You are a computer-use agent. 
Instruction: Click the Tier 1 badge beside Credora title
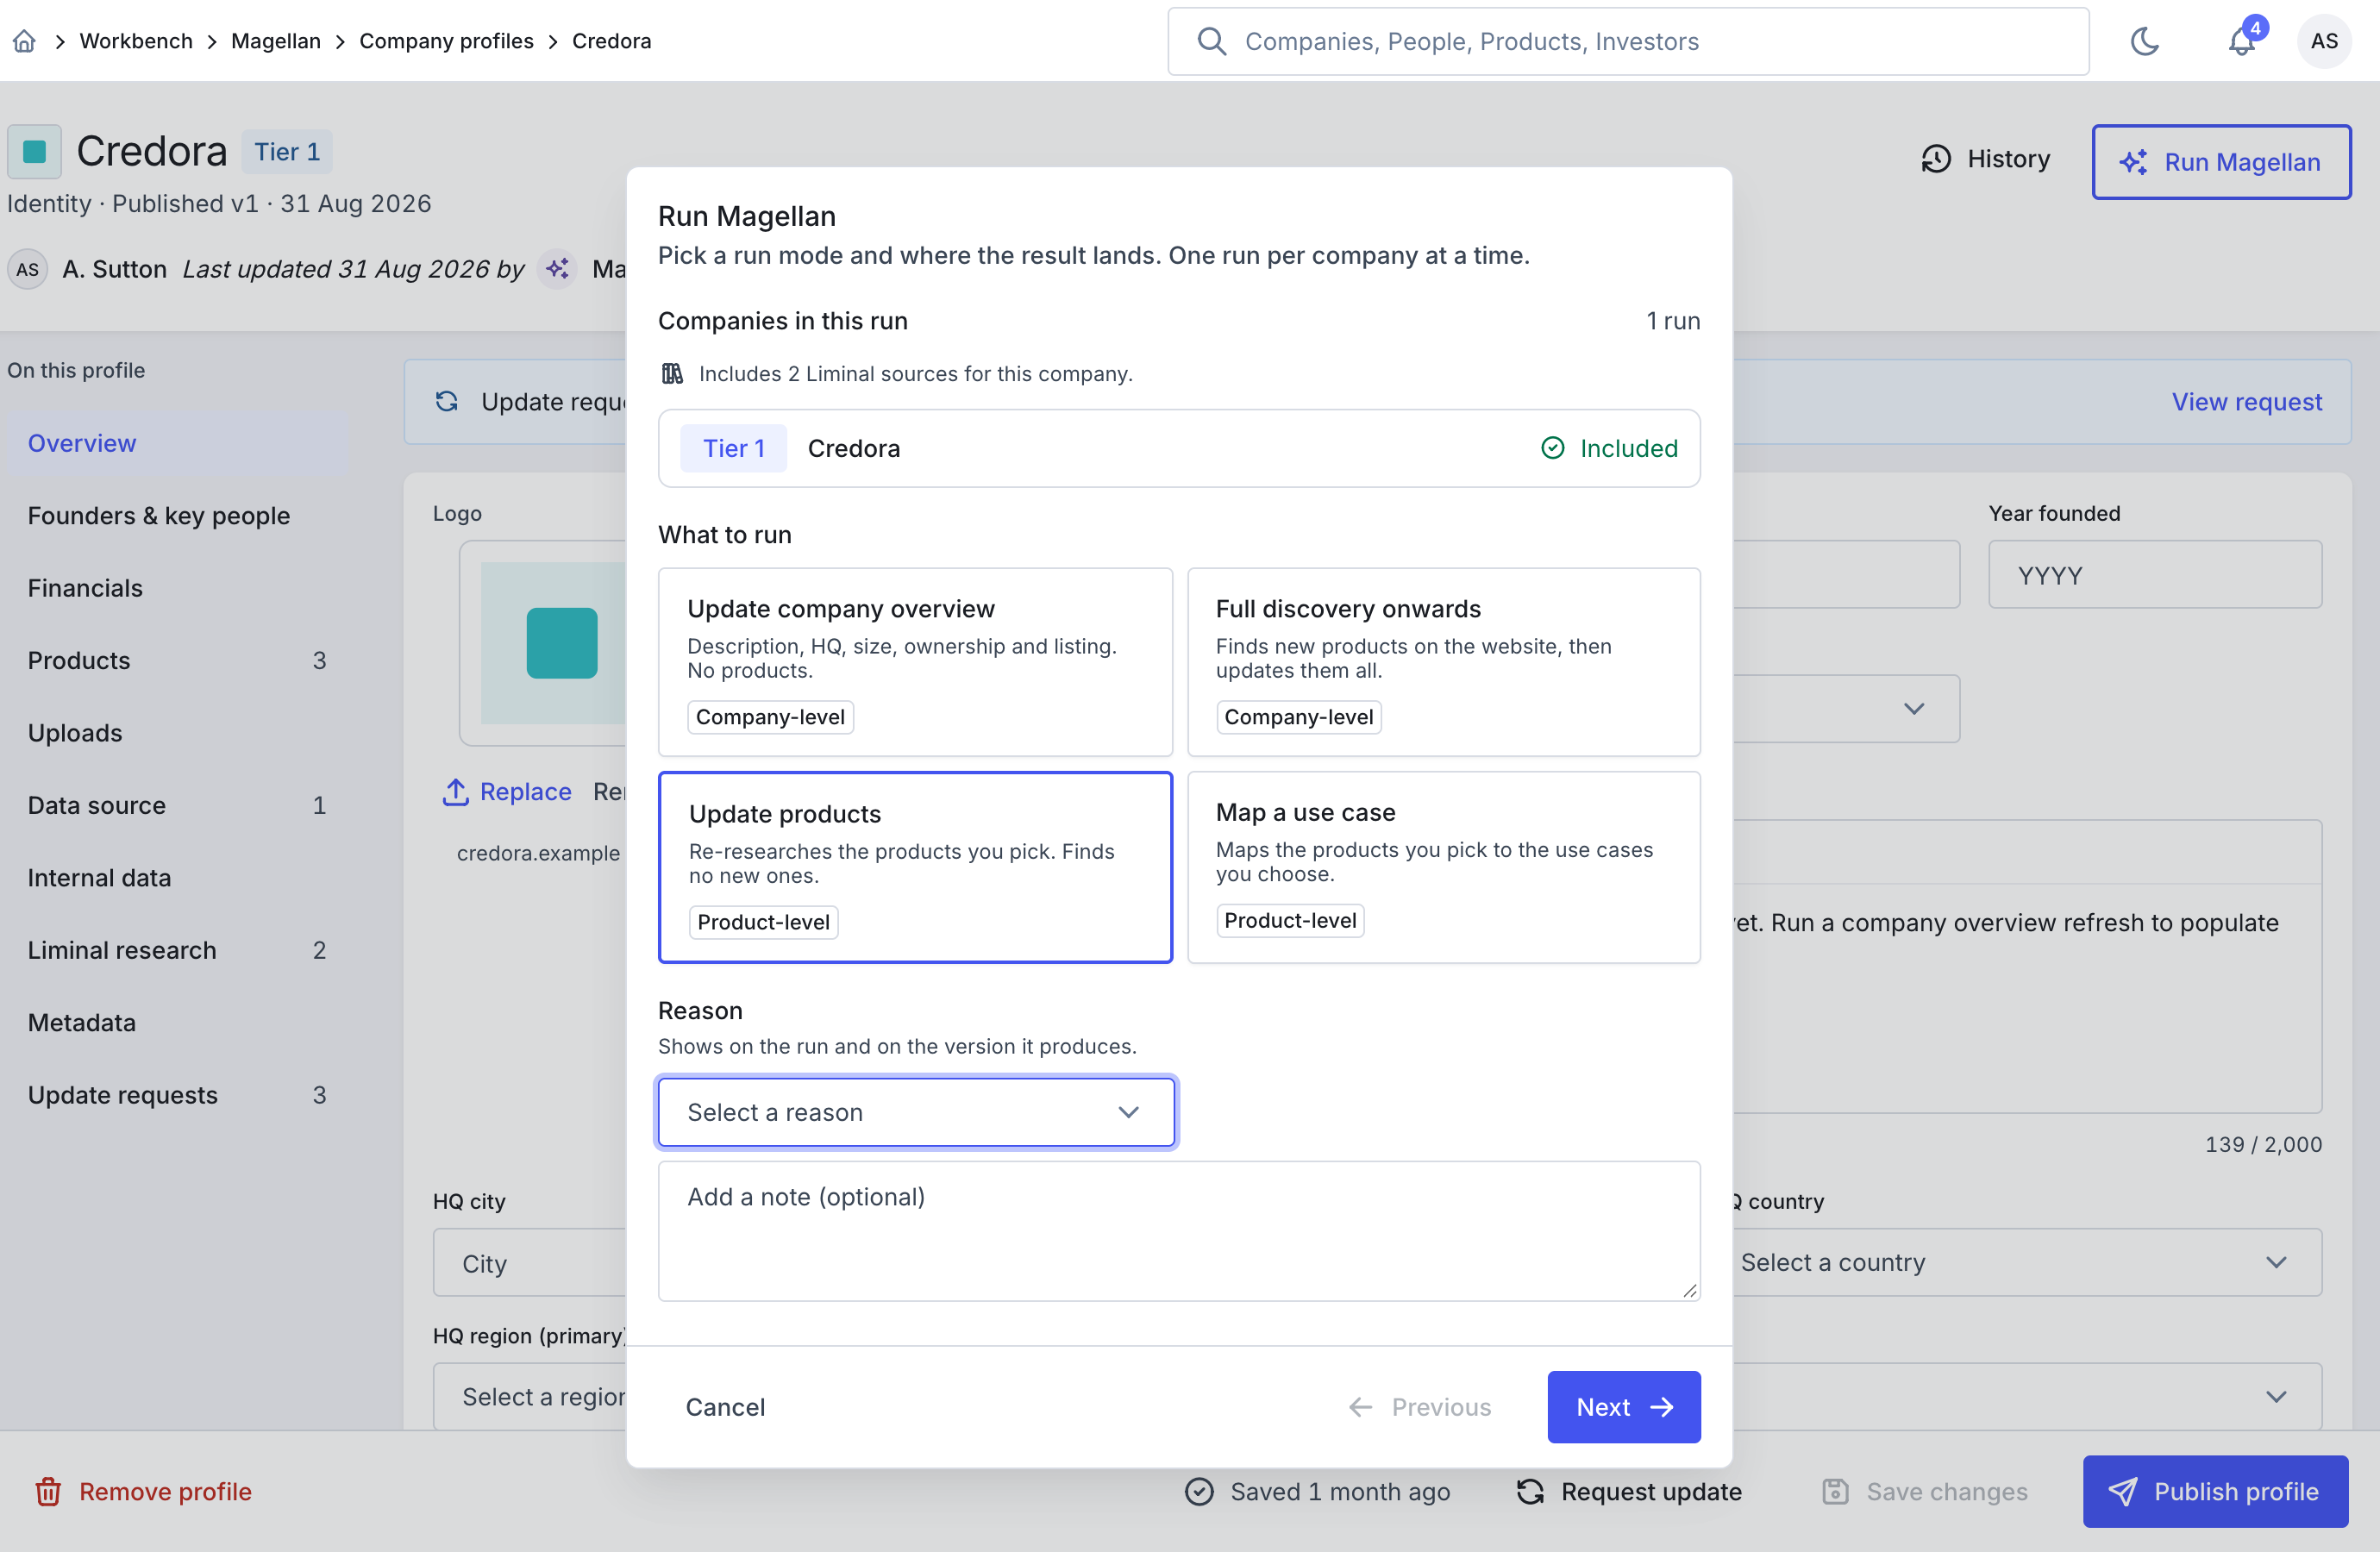pos(287,152)
